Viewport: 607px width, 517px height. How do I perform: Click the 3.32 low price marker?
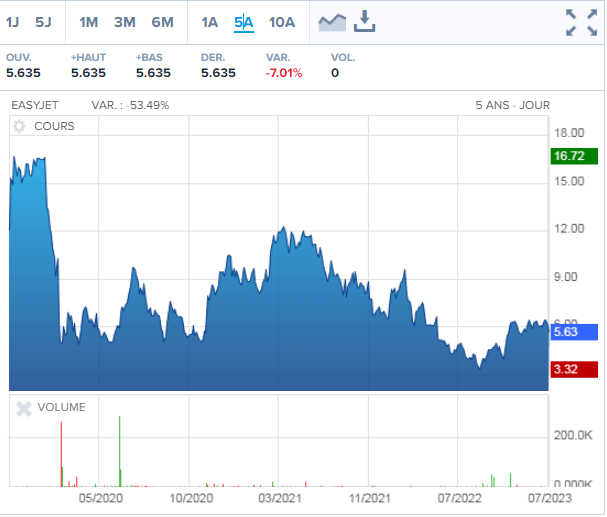point(574,370)
